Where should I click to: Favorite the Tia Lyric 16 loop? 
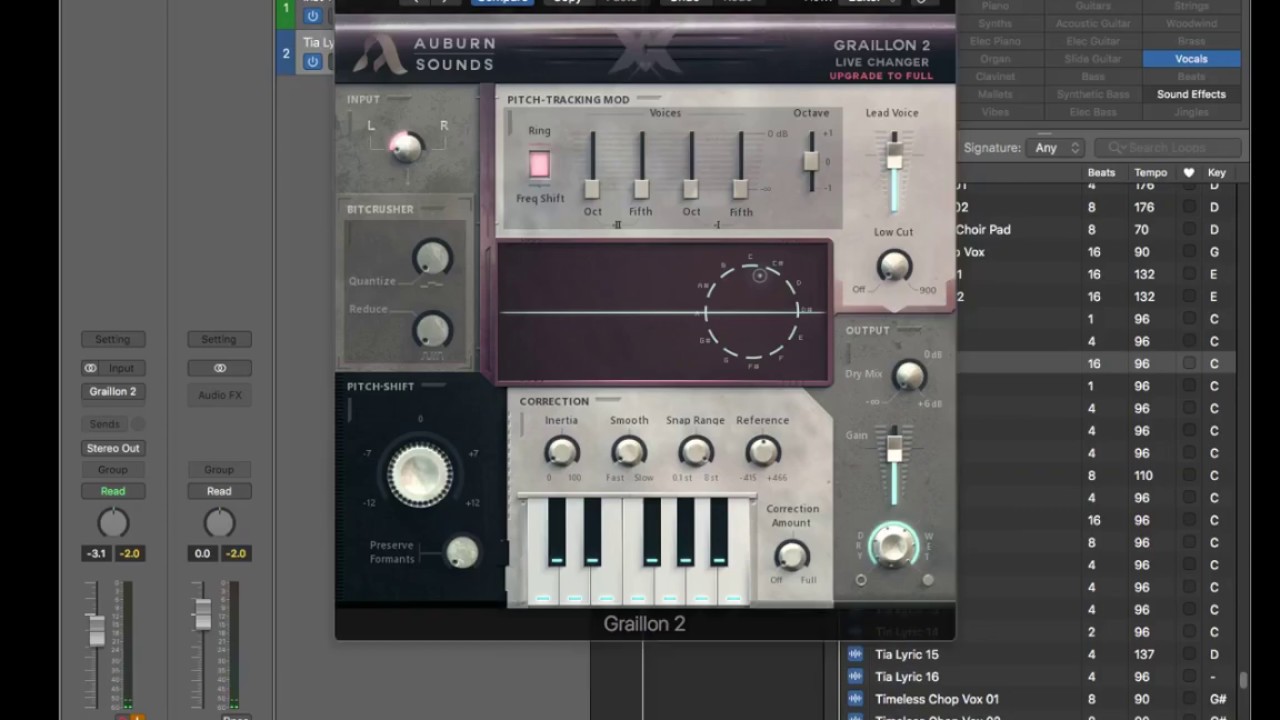tap(1188, 677)
